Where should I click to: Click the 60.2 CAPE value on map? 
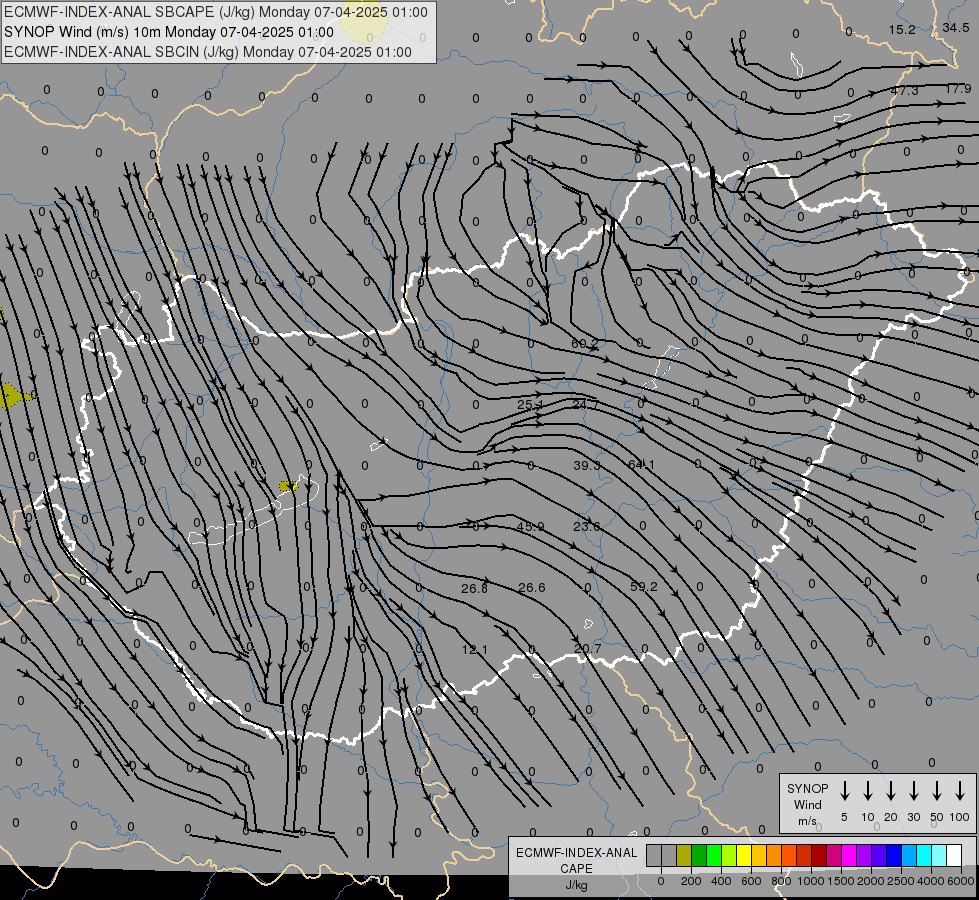click(584, 344)
